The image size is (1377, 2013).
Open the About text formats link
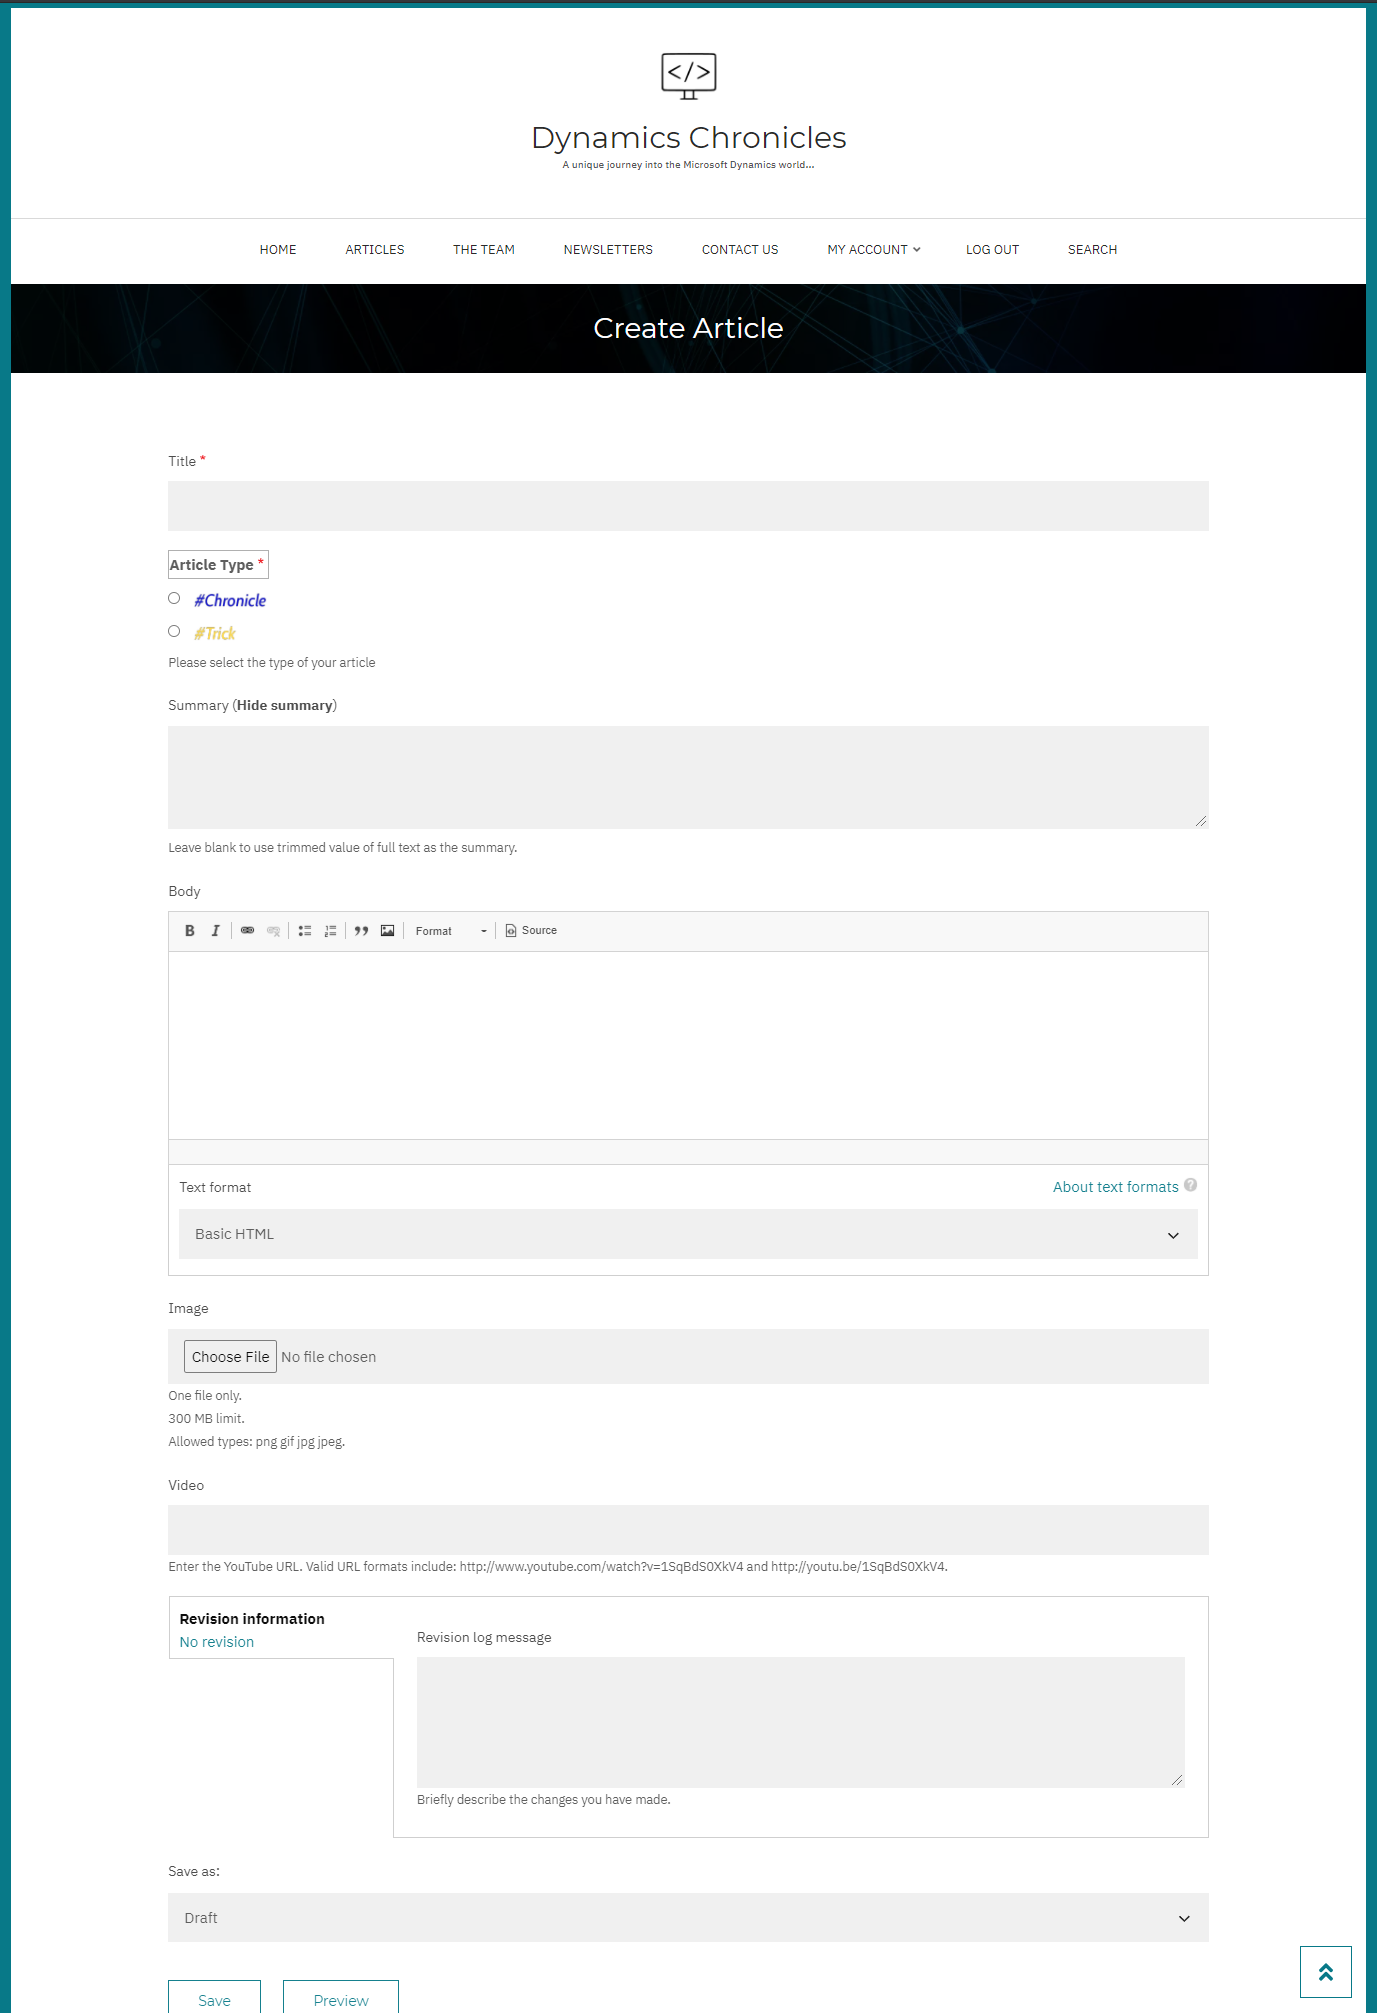tap(1116, 1187)
